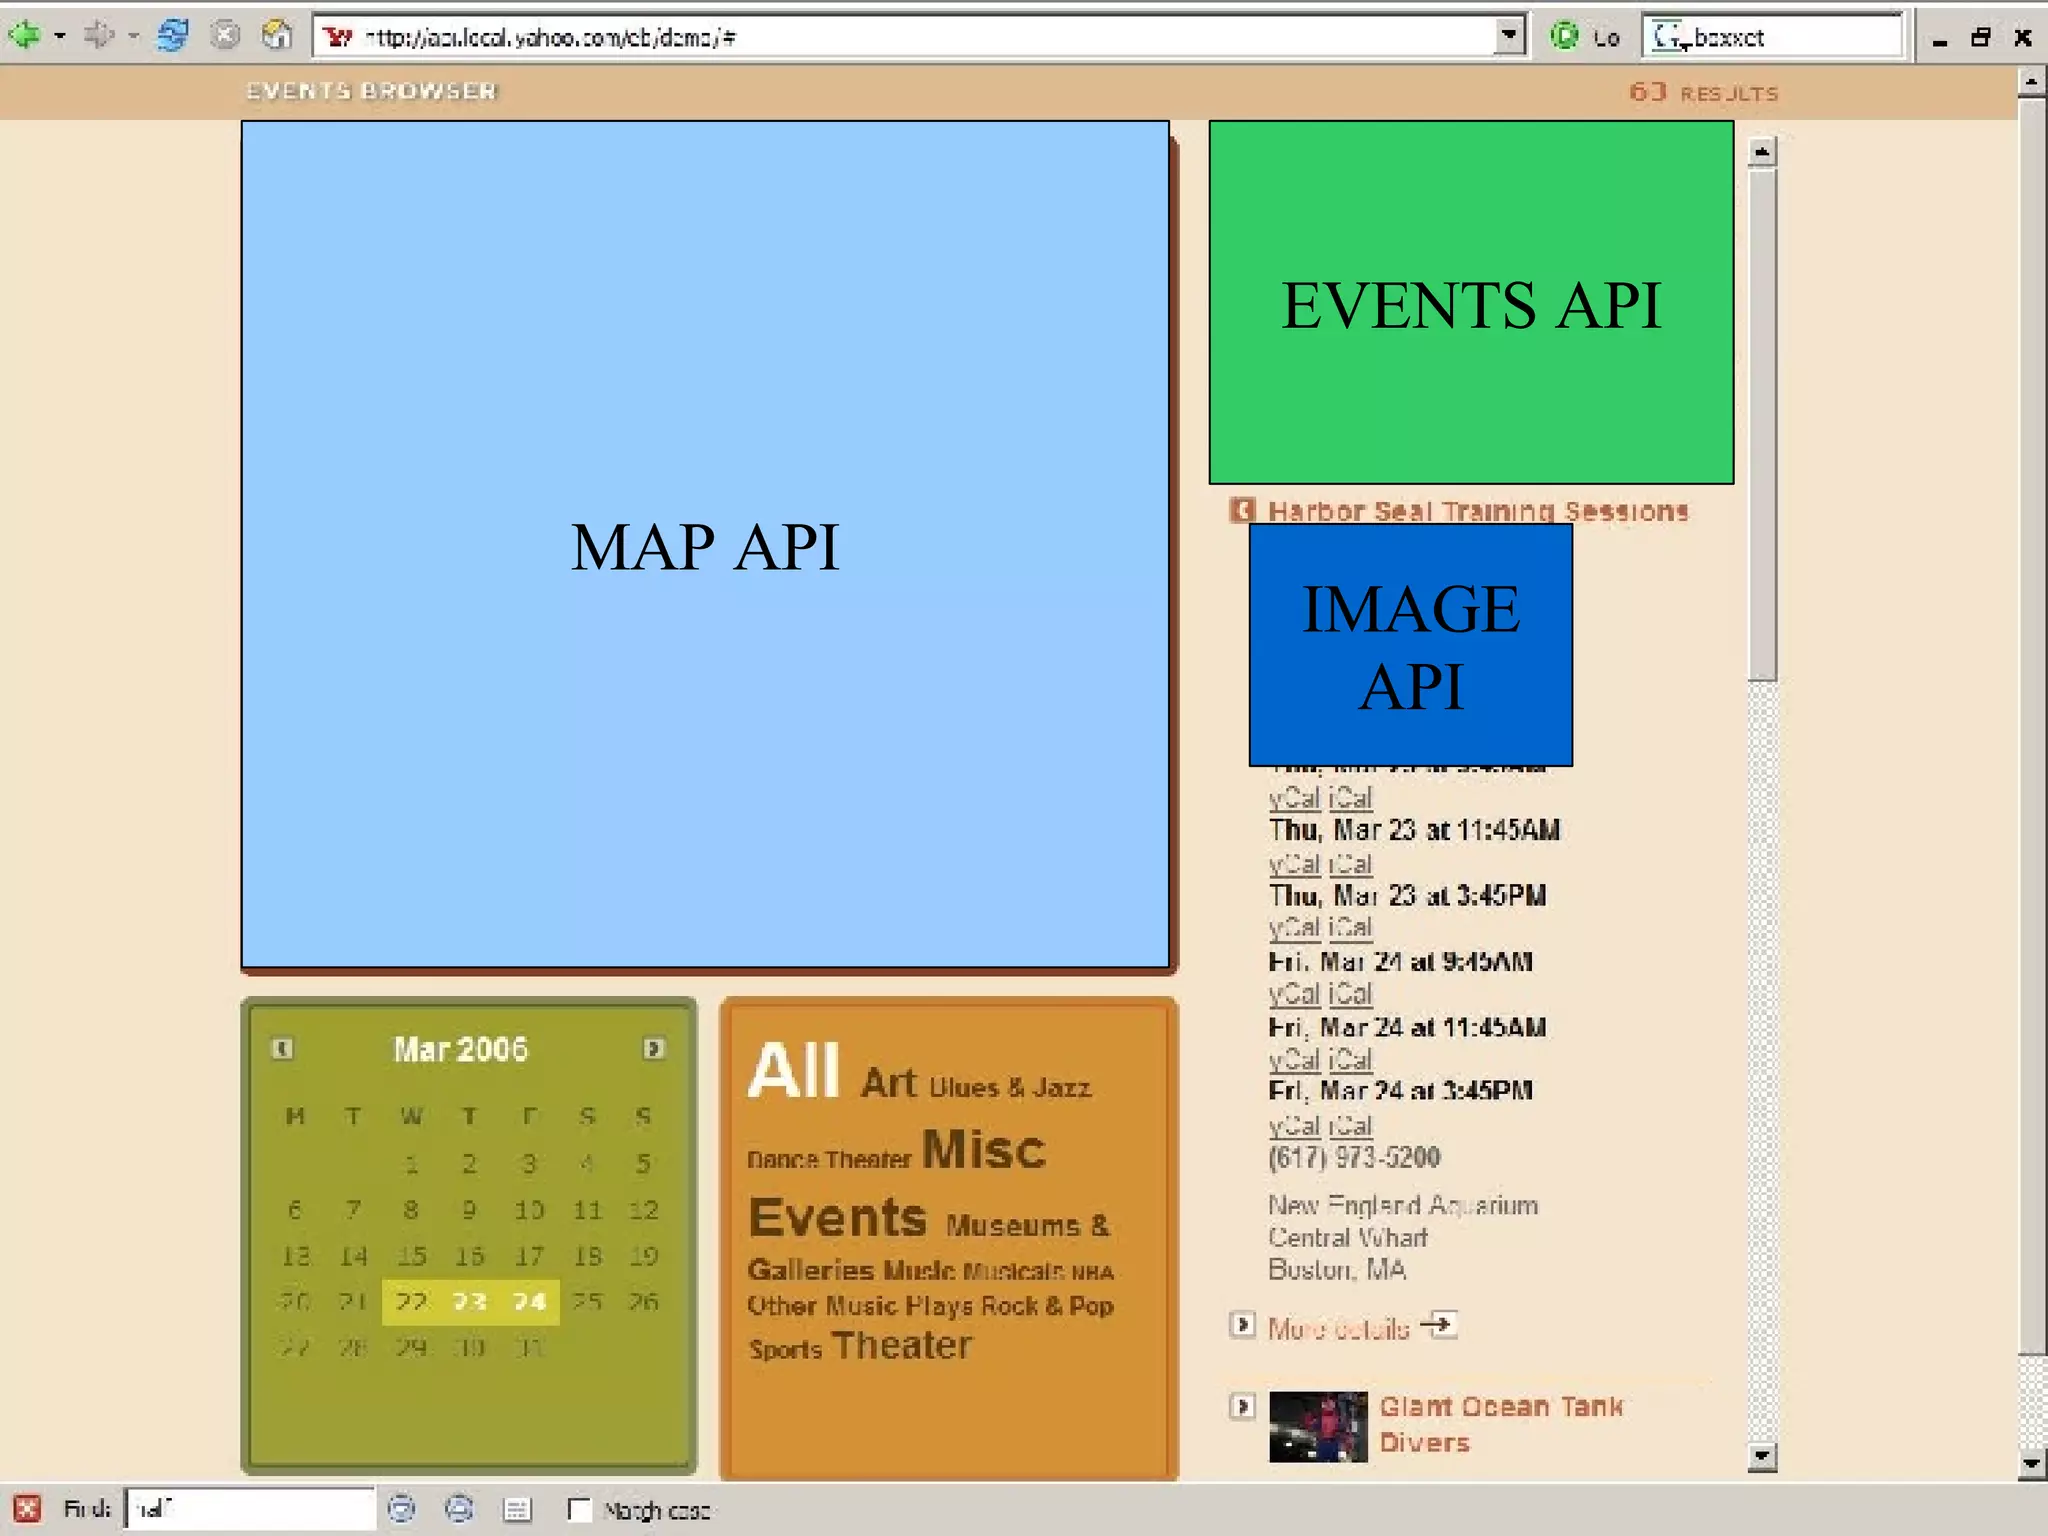Expand the More details arrow box
Image resolution: width=2048 pixels, height=1536 pixels.
tap(1242, 1325)
